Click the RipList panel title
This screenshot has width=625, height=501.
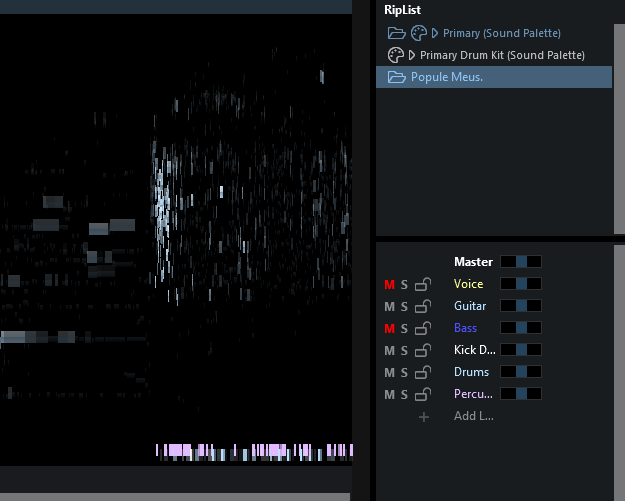403,10
